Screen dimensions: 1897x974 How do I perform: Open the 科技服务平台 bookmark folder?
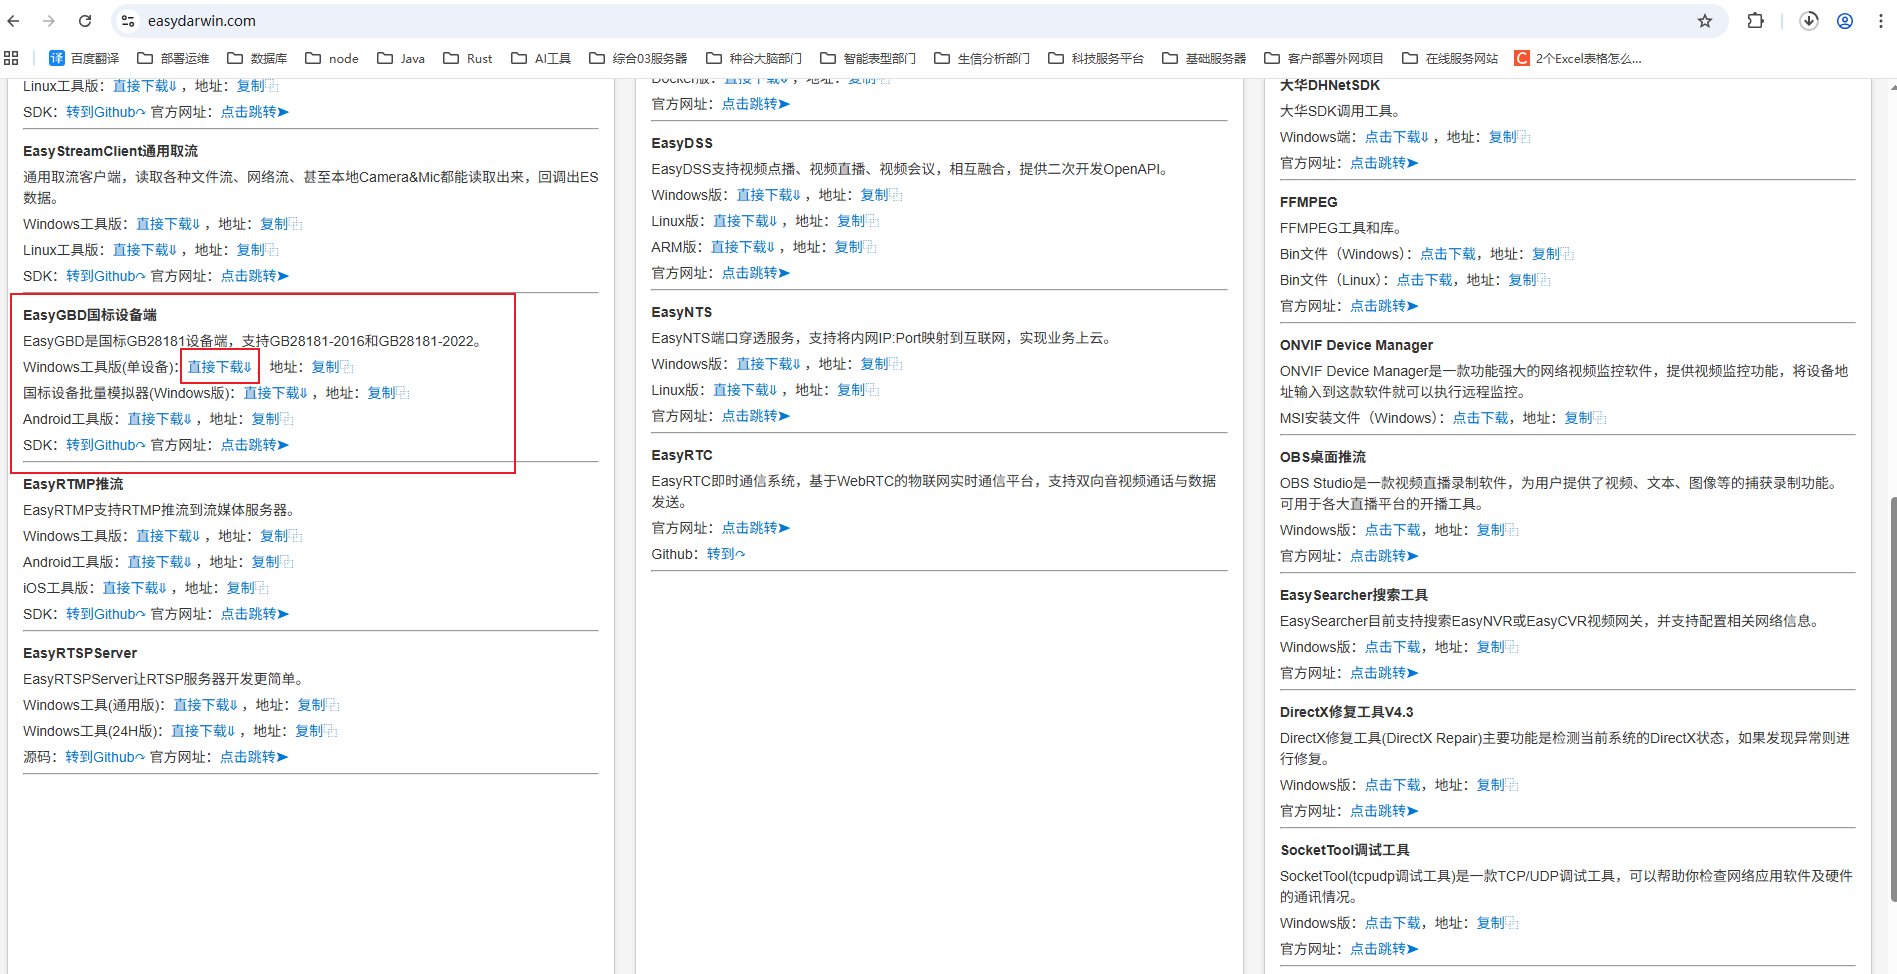pyautogui.click(x=1096, y=58)
